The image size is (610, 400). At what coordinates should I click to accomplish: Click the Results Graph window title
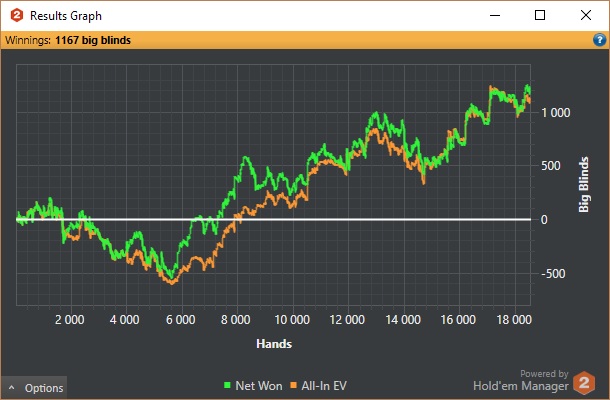[66, 16]
